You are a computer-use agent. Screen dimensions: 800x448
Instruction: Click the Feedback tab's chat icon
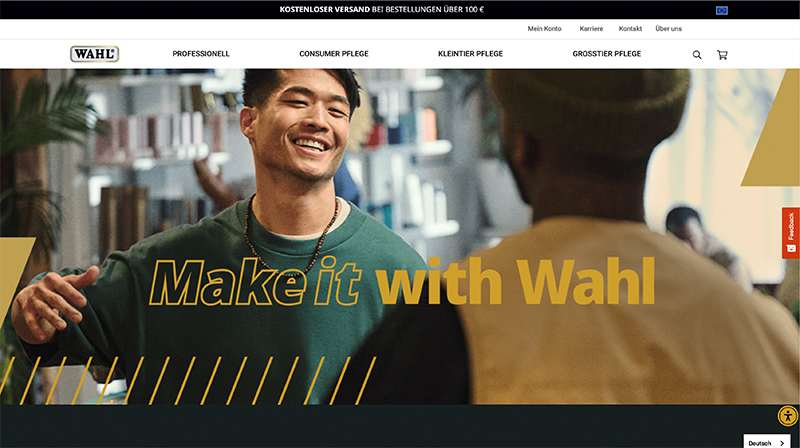click(x=791, y=248)
